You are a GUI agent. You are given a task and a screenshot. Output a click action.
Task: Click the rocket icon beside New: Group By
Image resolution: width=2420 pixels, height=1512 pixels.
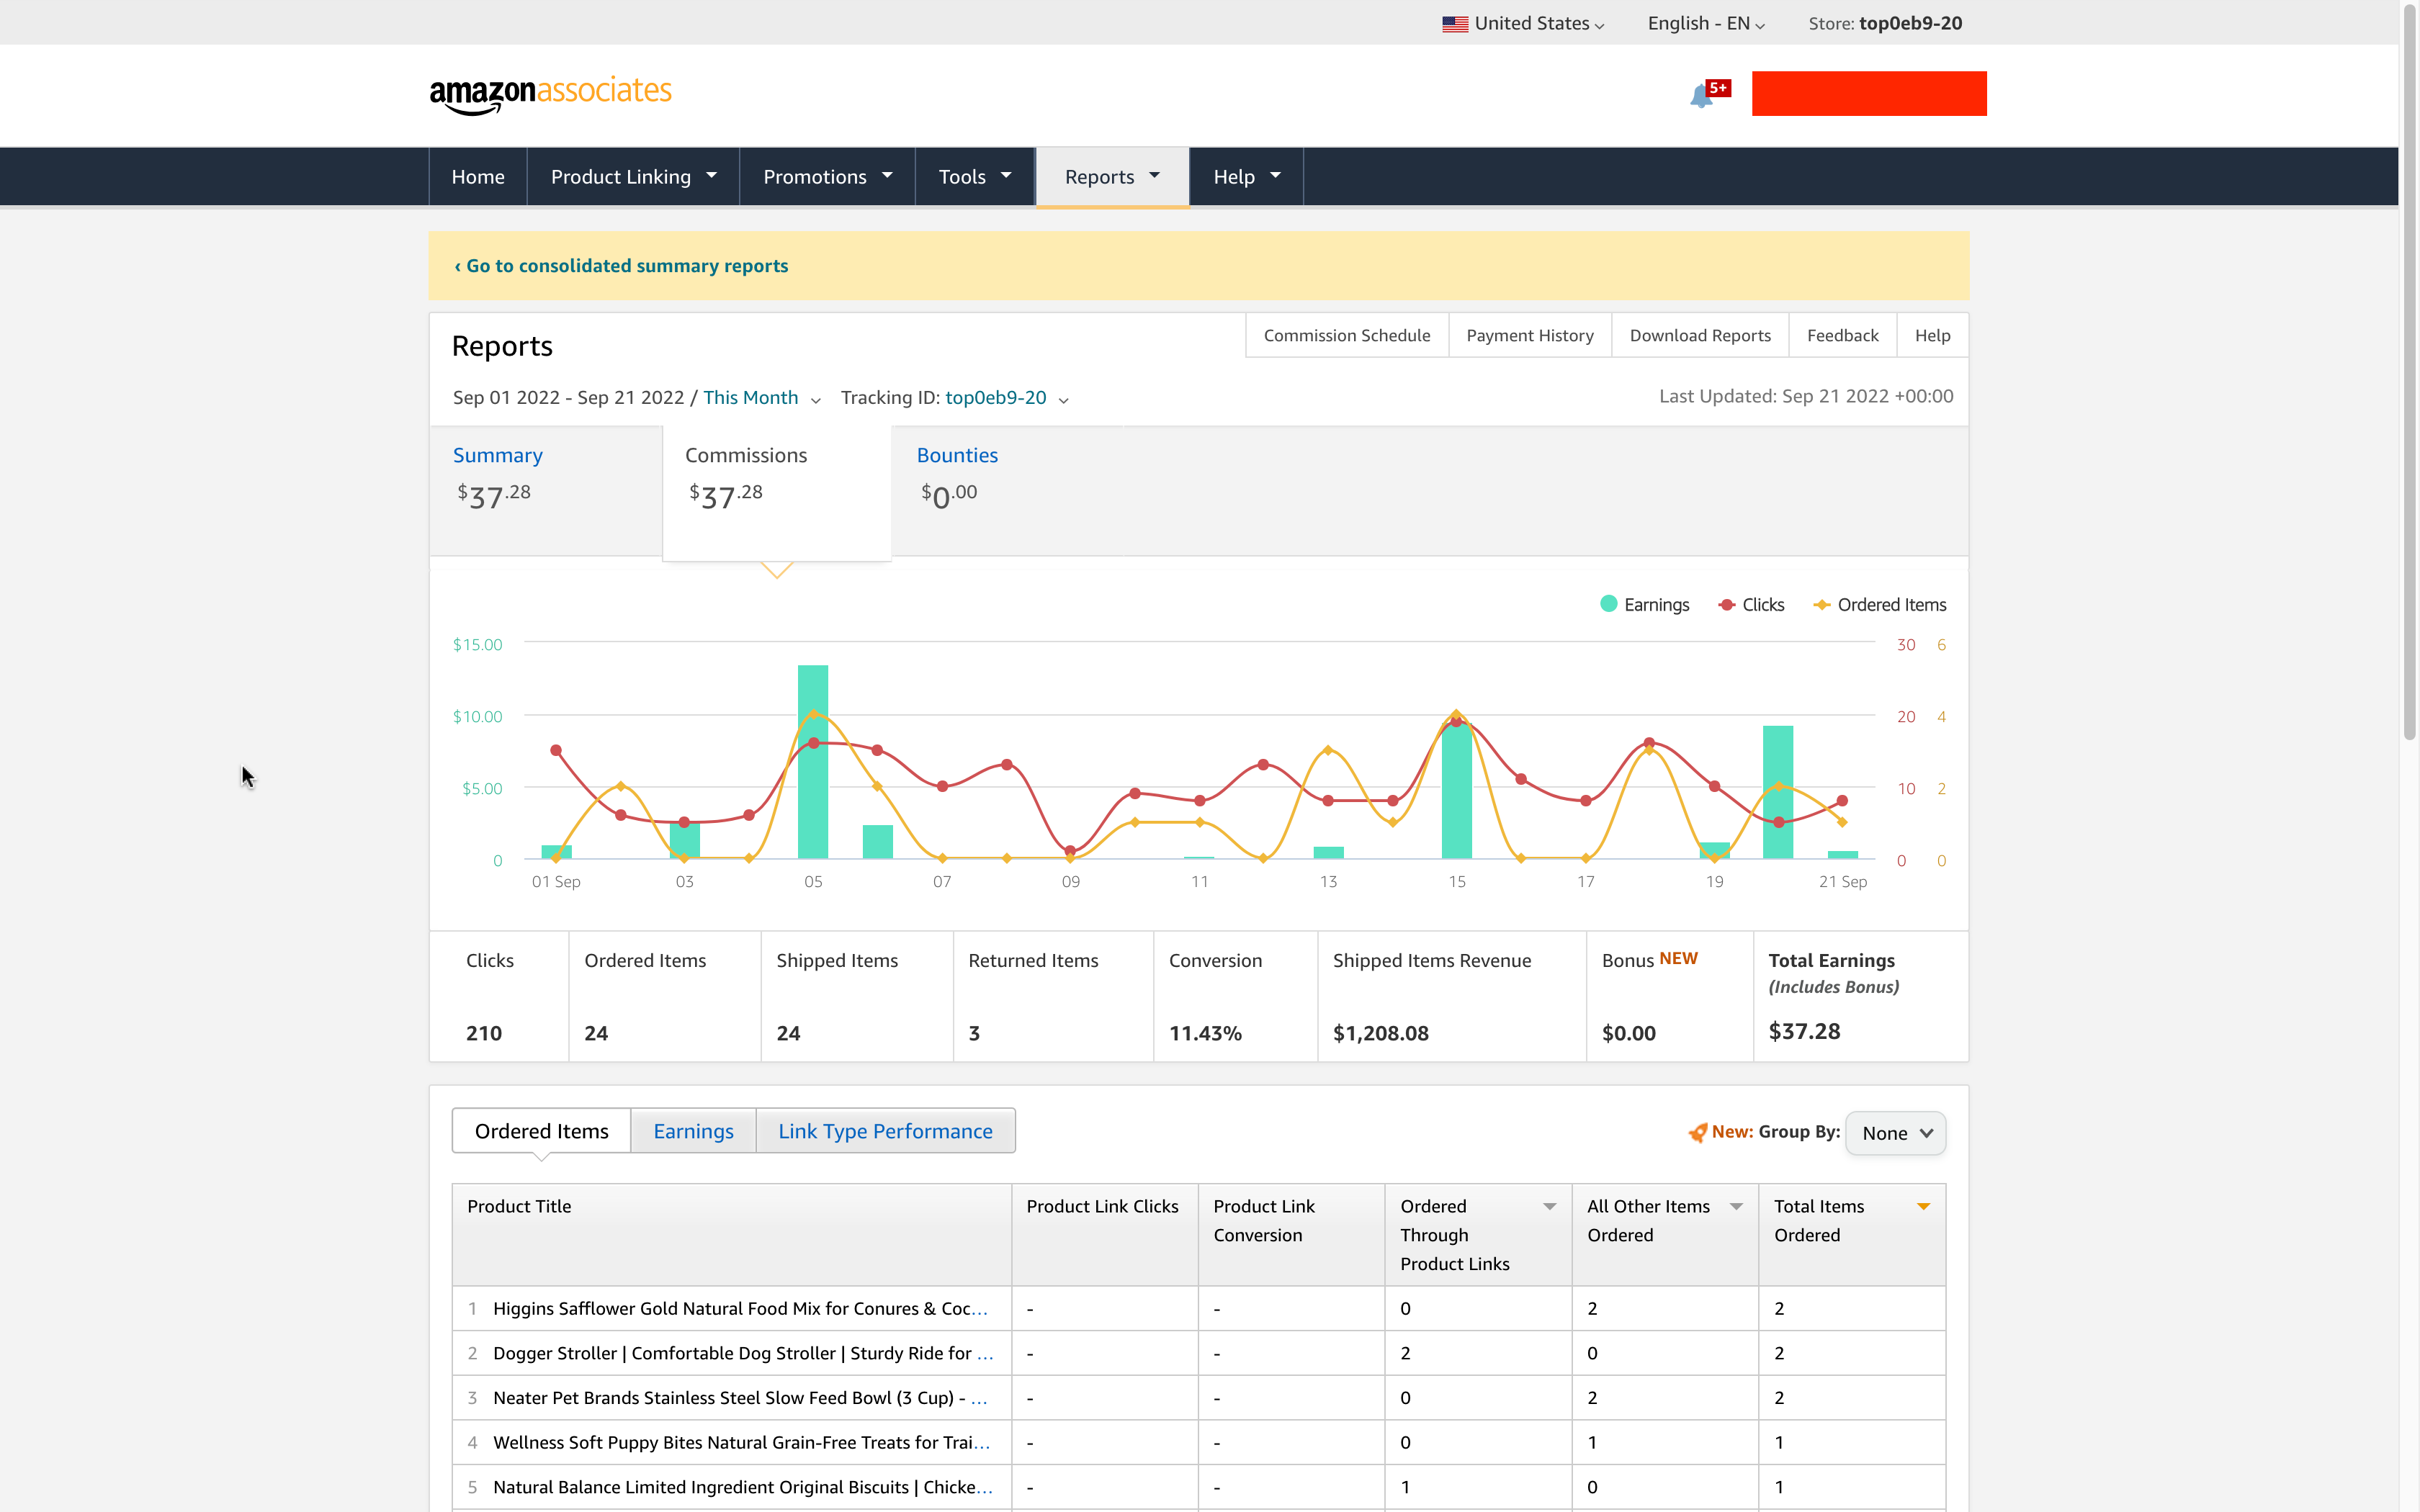pos(1697,1132)
